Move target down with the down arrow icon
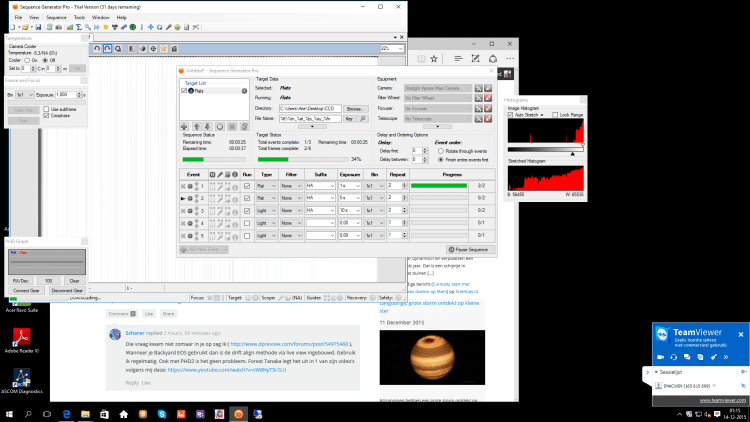 (x=208, y=127)
